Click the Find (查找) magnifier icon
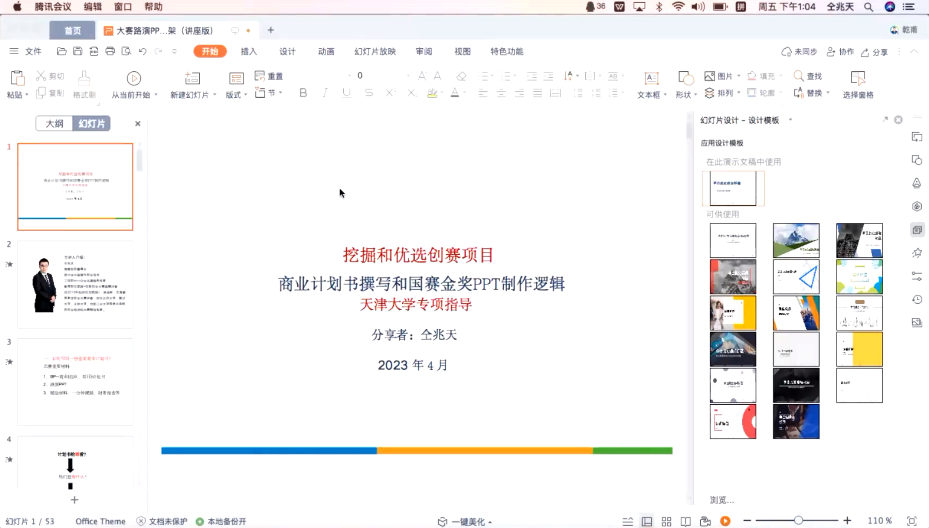This screenshot has width=929, height=528. click(x=797, y=76)
